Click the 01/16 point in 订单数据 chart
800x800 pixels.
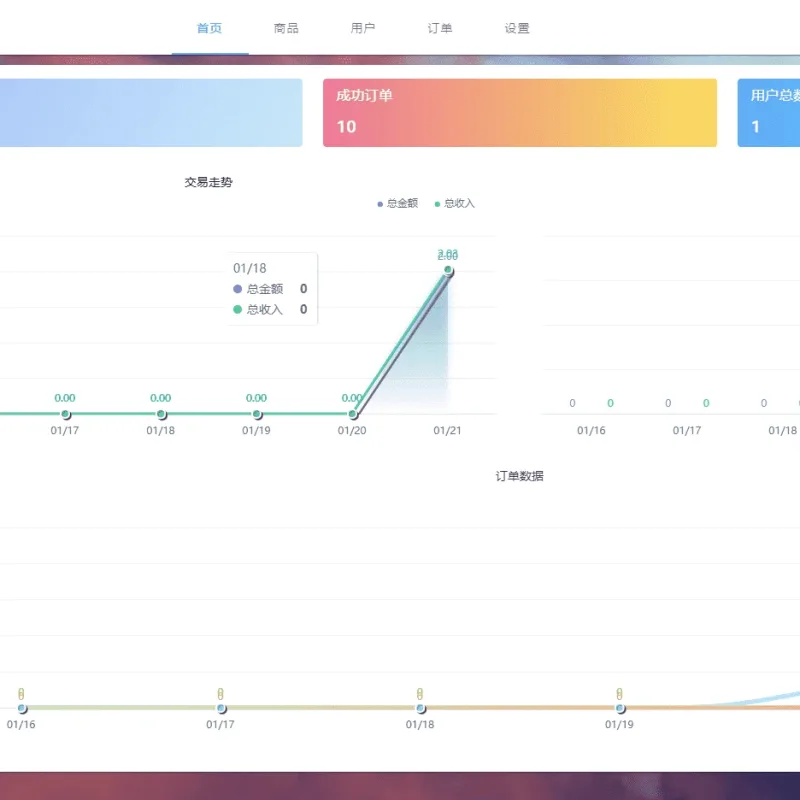click(x=22, y=708)
